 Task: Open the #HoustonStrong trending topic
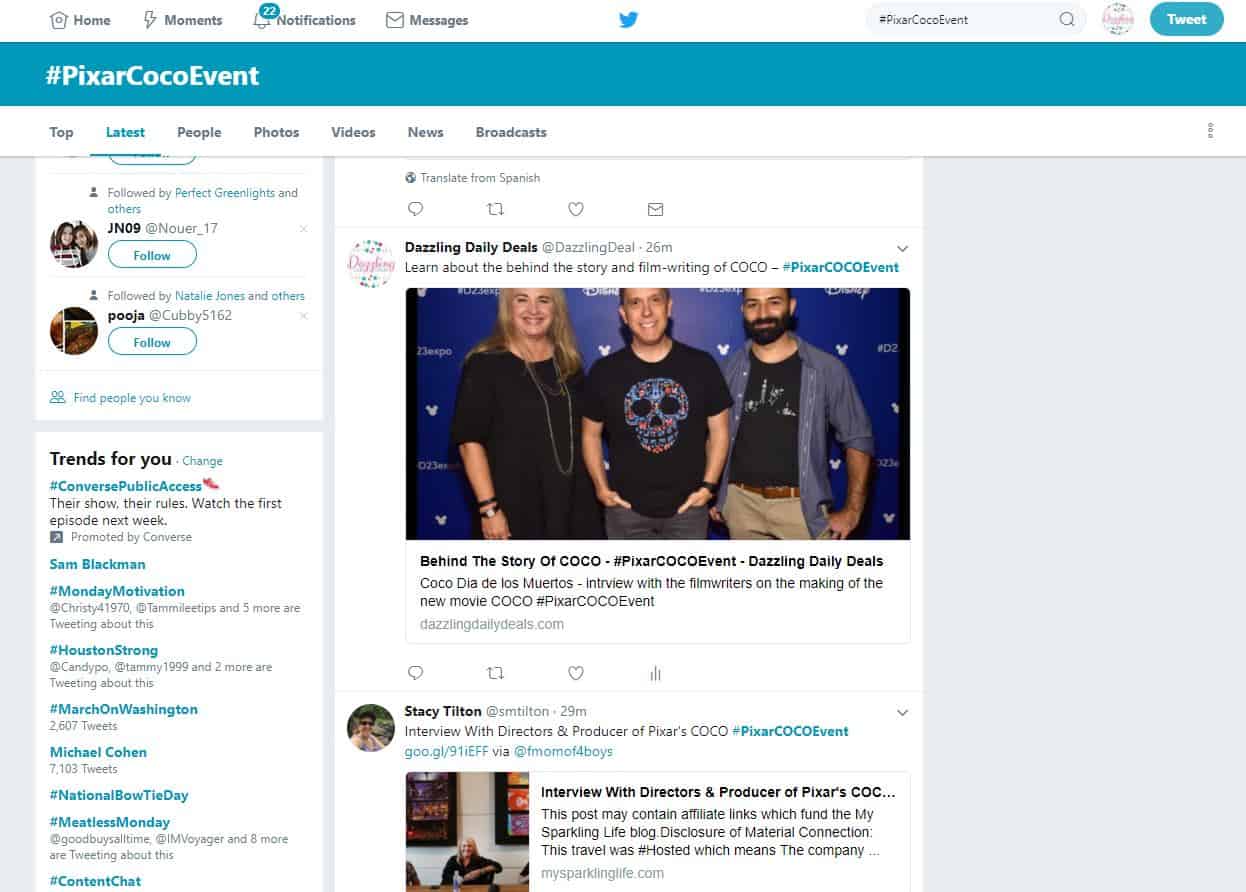click(104, 650)
